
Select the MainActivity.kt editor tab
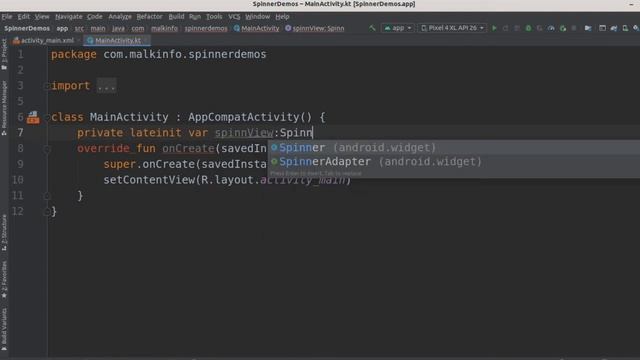pos(117,40)
